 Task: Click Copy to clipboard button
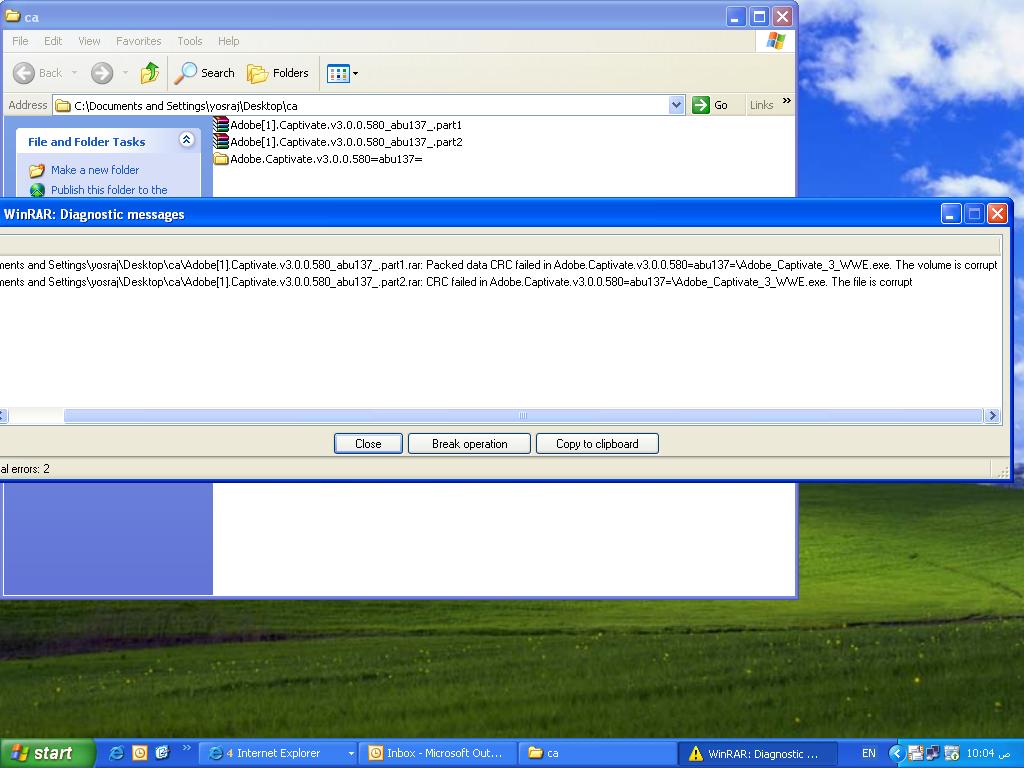click(597, 444)
